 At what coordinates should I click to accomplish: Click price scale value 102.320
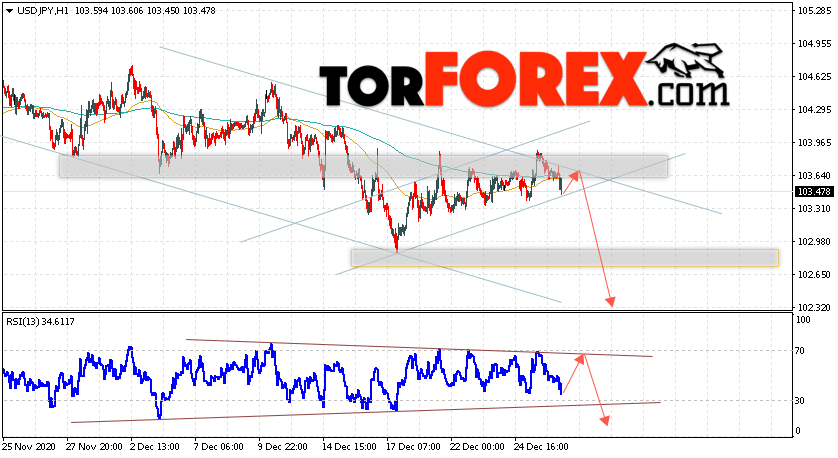point(814,308)
